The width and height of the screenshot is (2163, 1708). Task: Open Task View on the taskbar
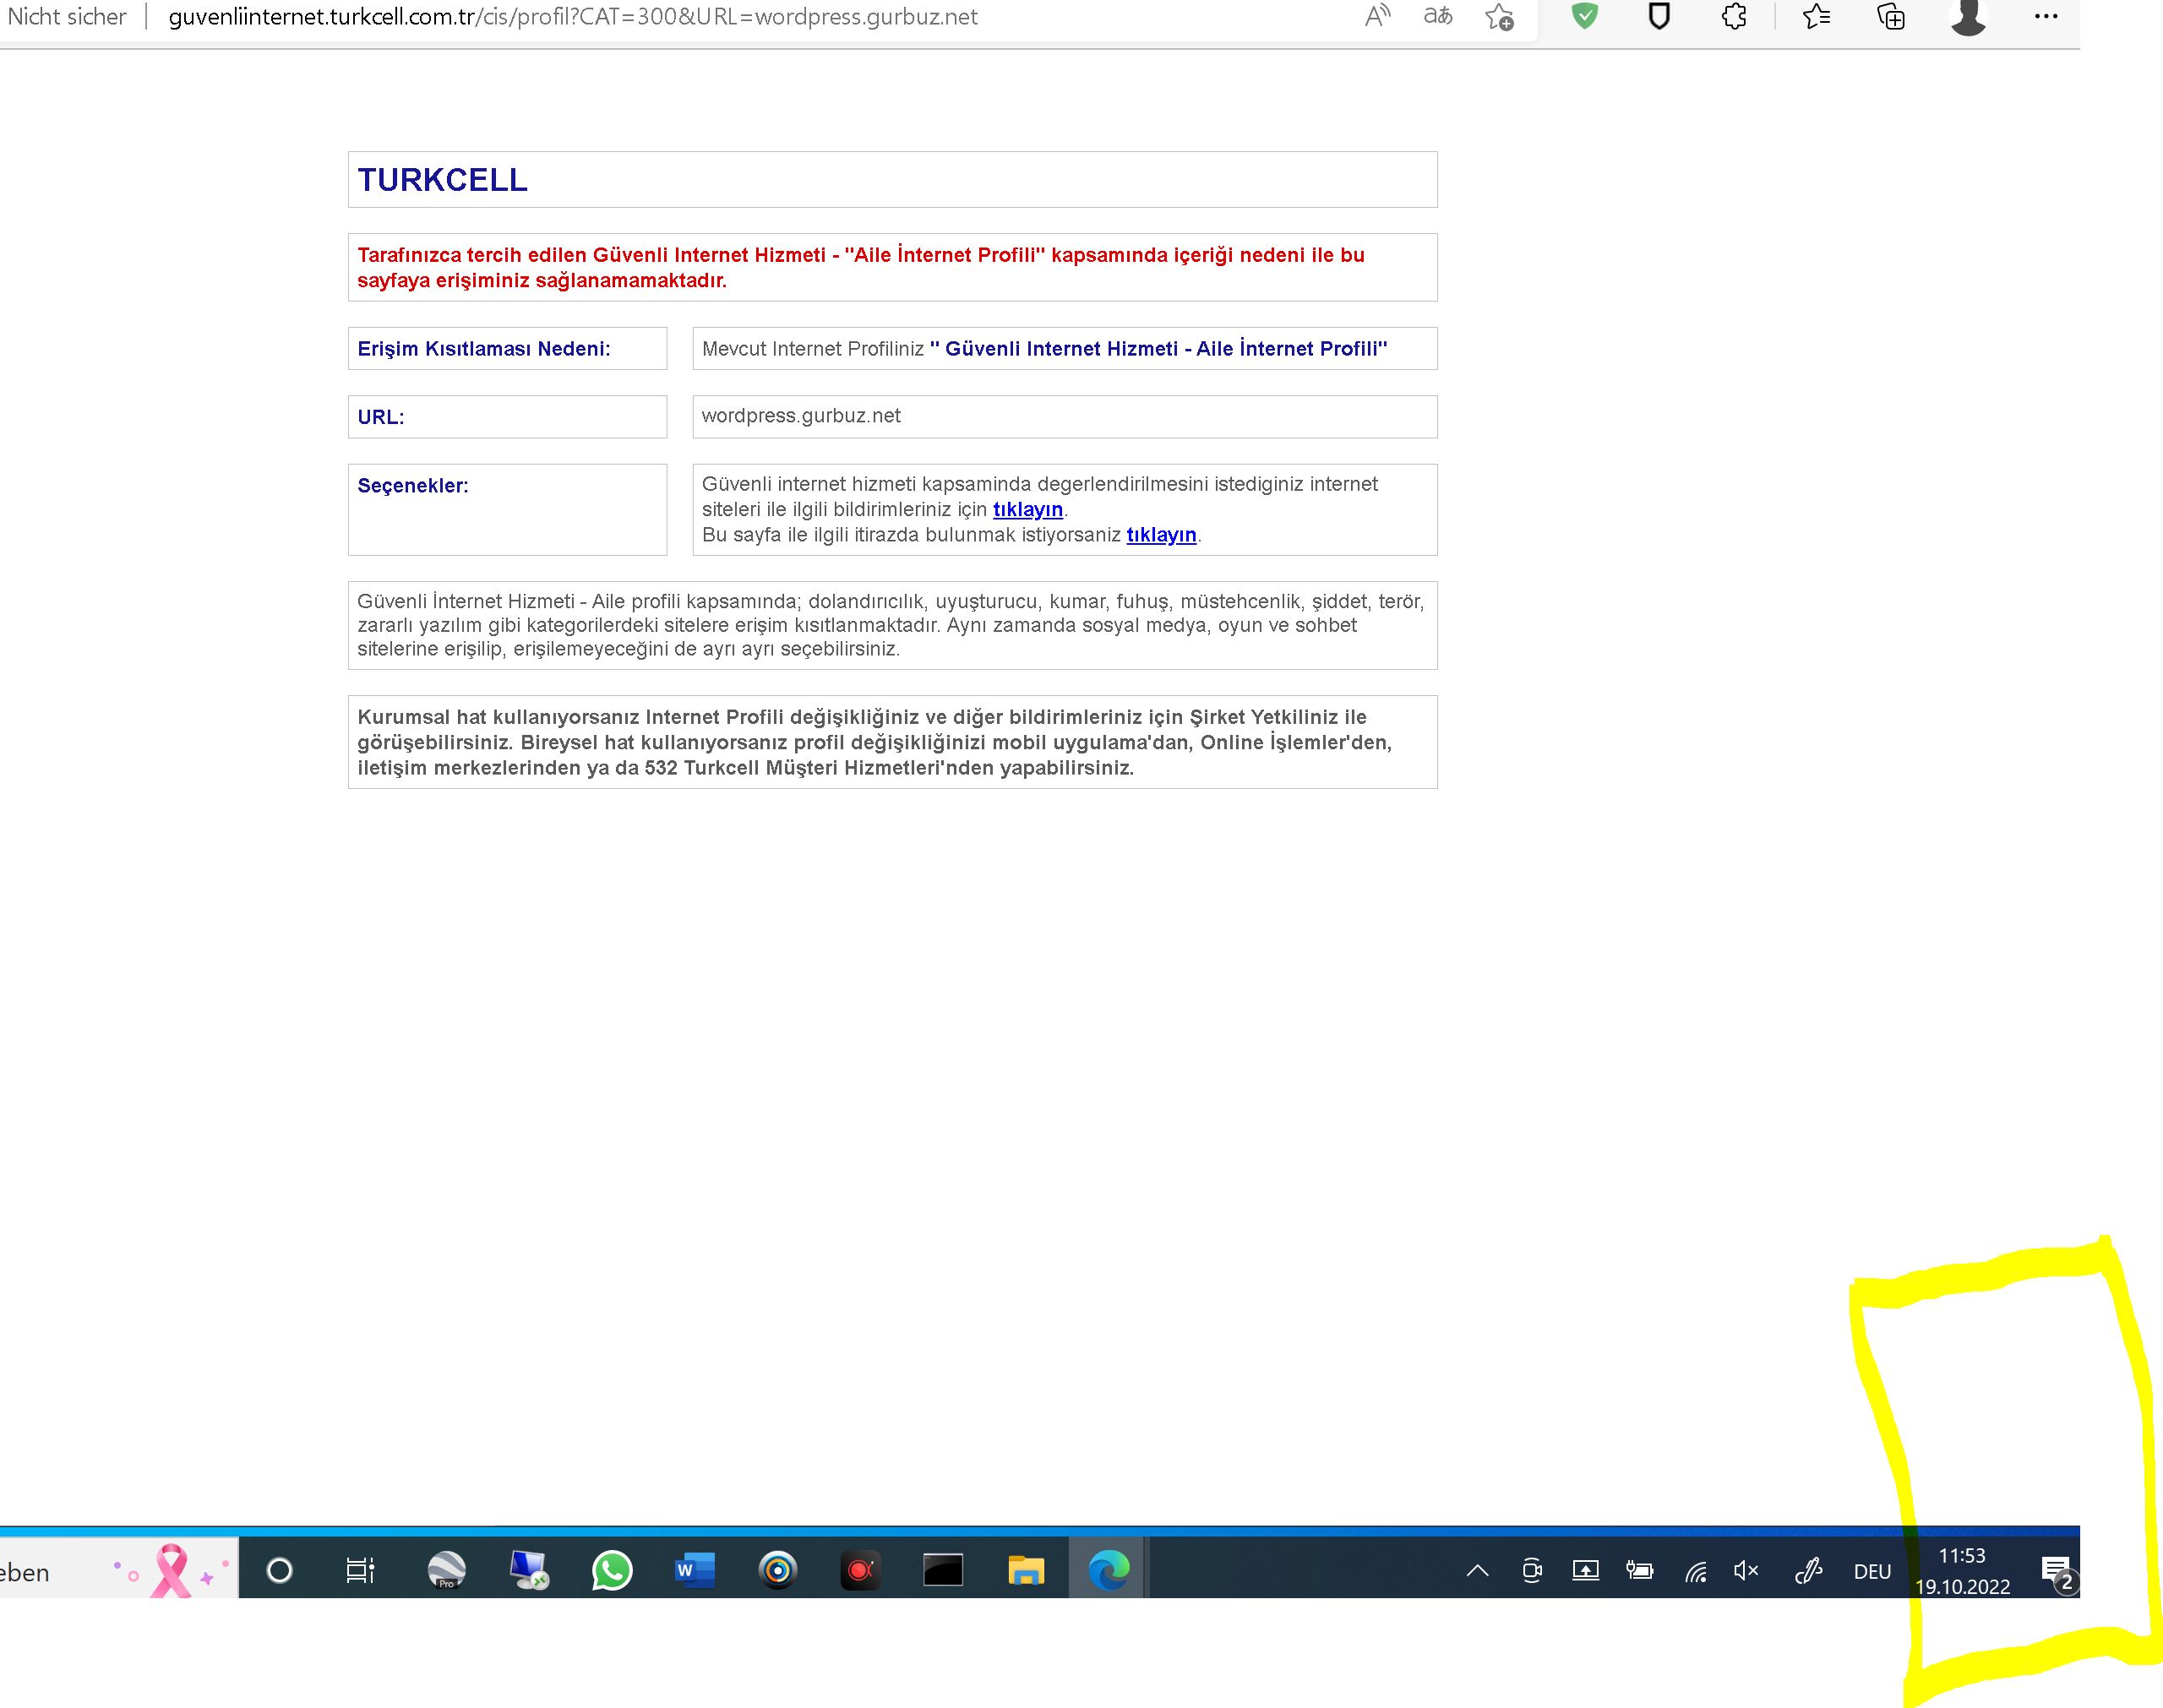pyautogui.click(x=360, y=1570)
